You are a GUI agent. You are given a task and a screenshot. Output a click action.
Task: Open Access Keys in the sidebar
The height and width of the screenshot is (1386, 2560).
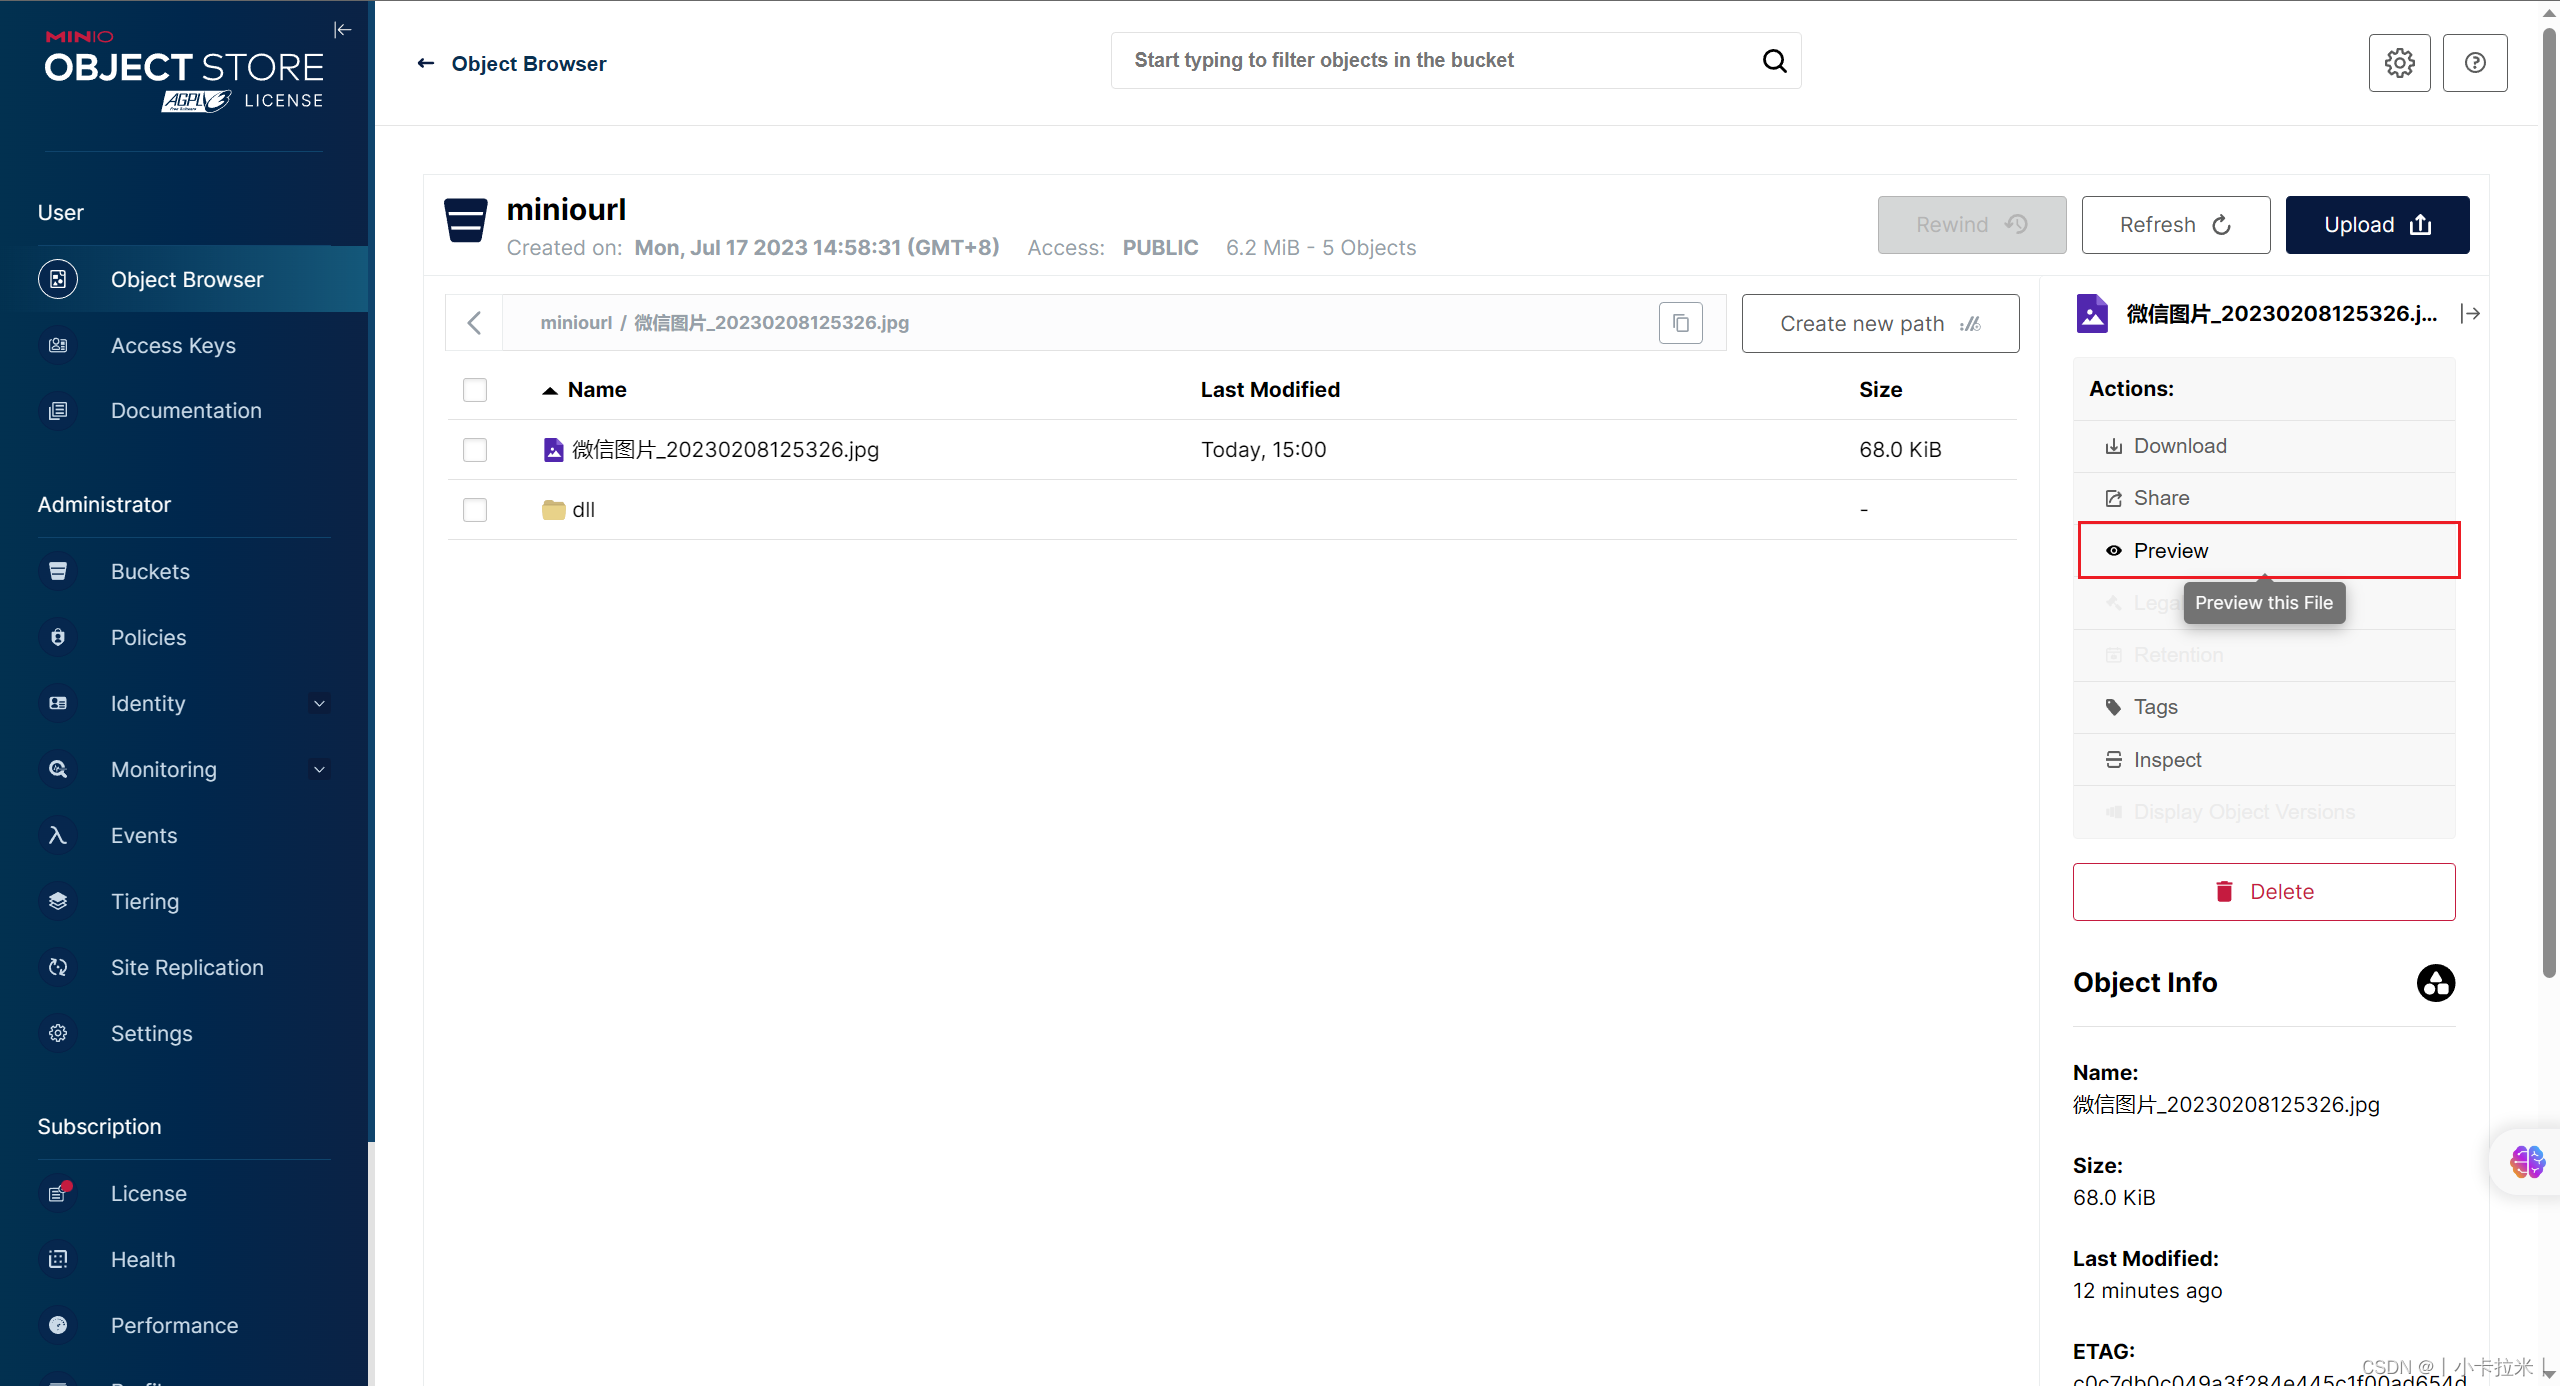173,346
